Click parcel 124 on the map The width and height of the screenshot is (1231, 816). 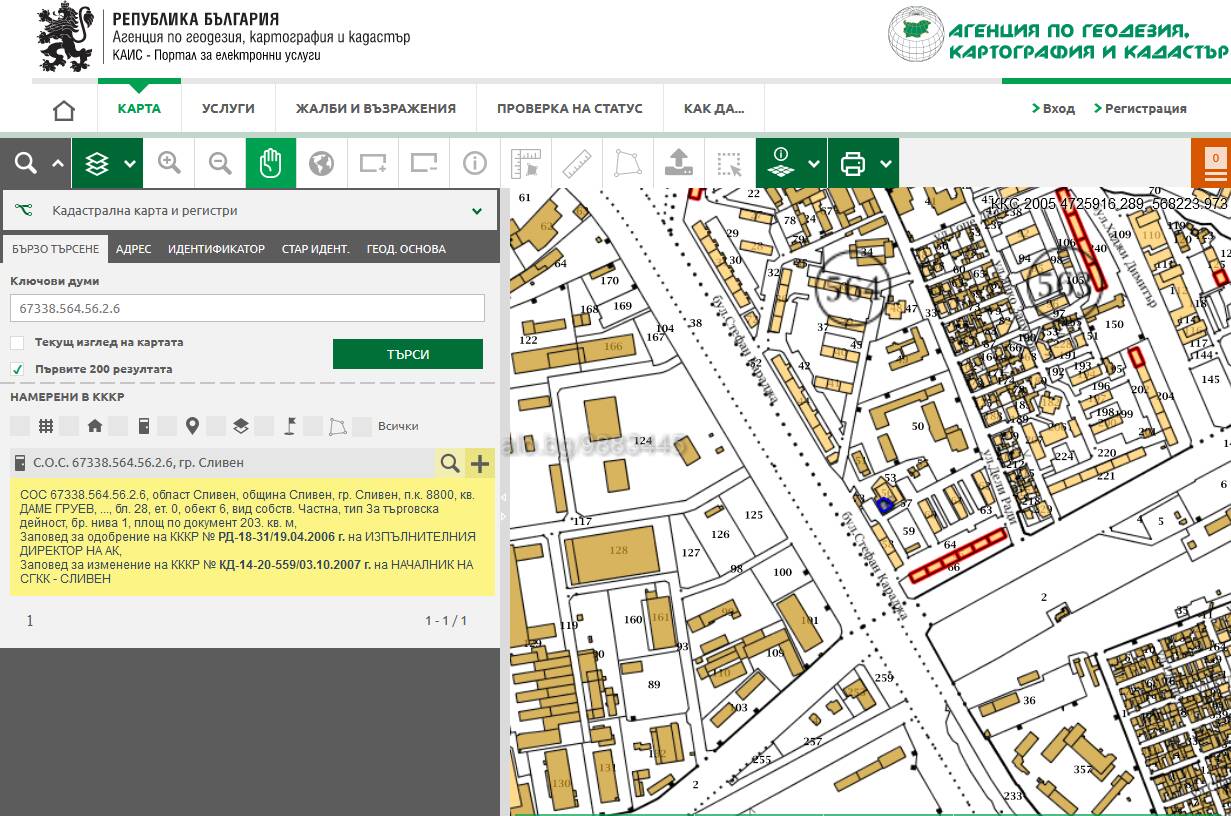(x=642, y=441)
